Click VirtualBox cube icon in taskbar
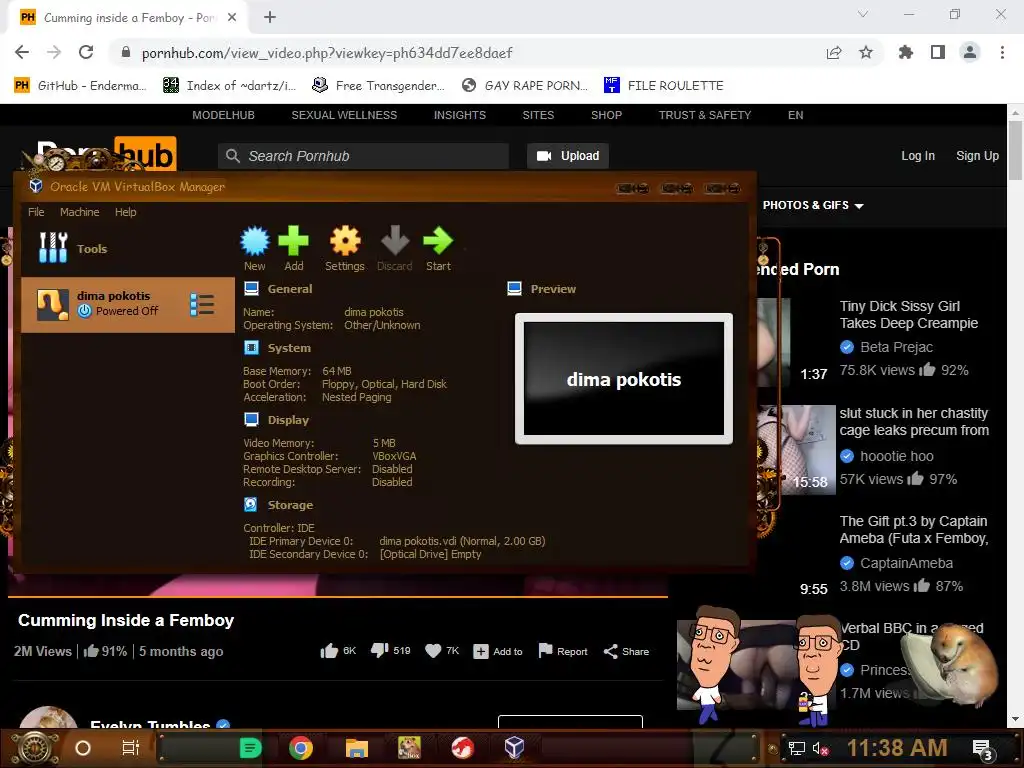The height and width of the screenshot is (768, 1024). coord(515,748)
